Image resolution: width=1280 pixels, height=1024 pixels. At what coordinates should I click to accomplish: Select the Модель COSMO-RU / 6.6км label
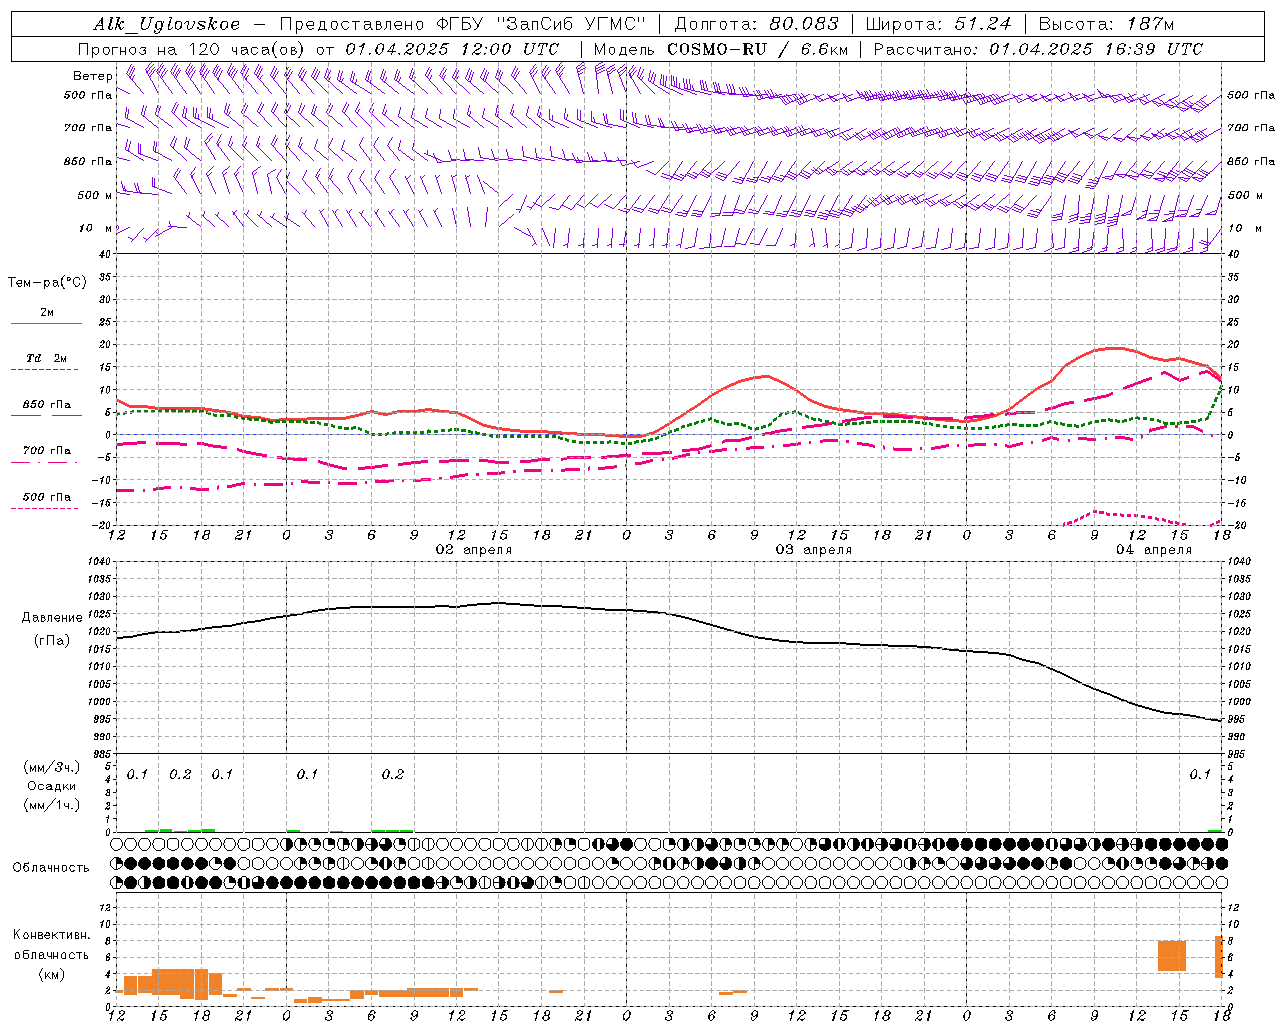720,49
